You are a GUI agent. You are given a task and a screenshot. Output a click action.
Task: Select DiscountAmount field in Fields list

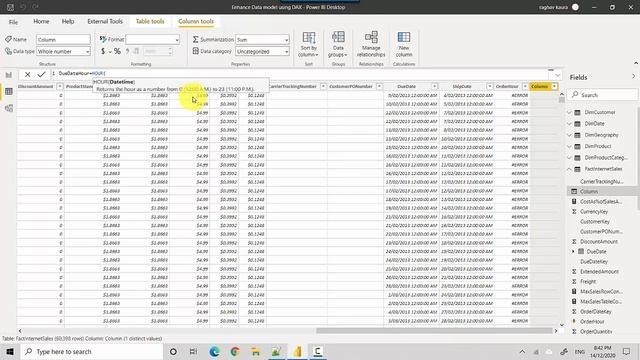[x=599, y=242]
